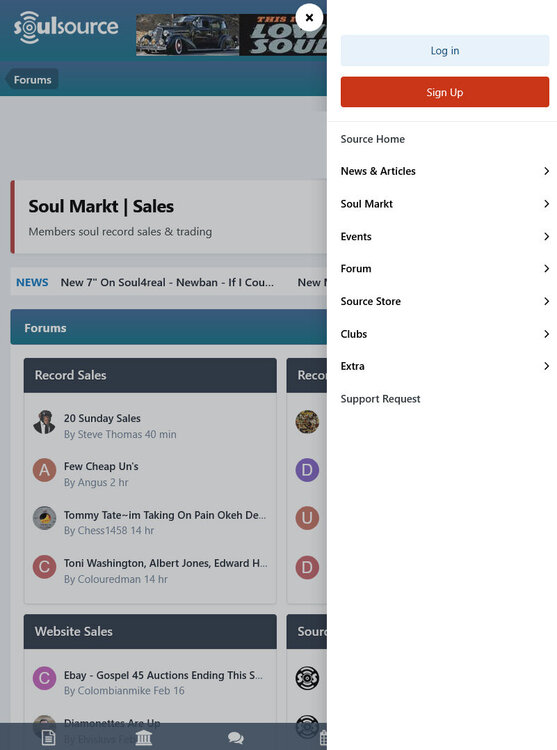
Task: Click Chess1458's avatar
Action: coord(44,518)
